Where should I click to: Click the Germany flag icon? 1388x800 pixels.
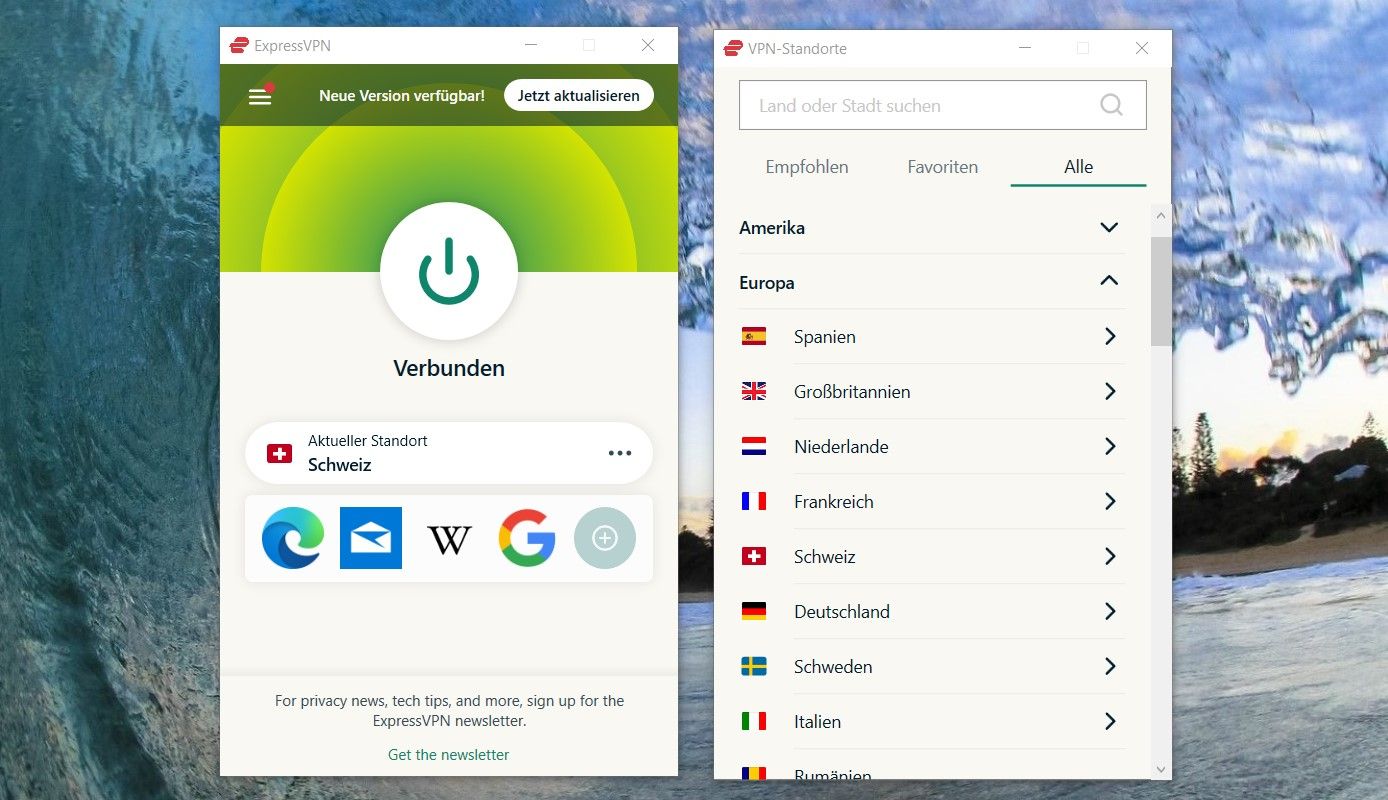click(754, 612)
